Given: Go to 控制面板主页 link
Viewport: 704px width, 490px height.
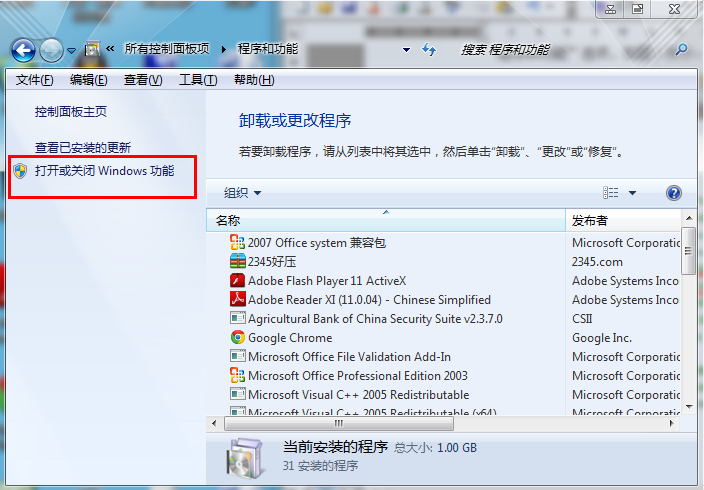Looking at the screenshot, I should coord(71,112).
